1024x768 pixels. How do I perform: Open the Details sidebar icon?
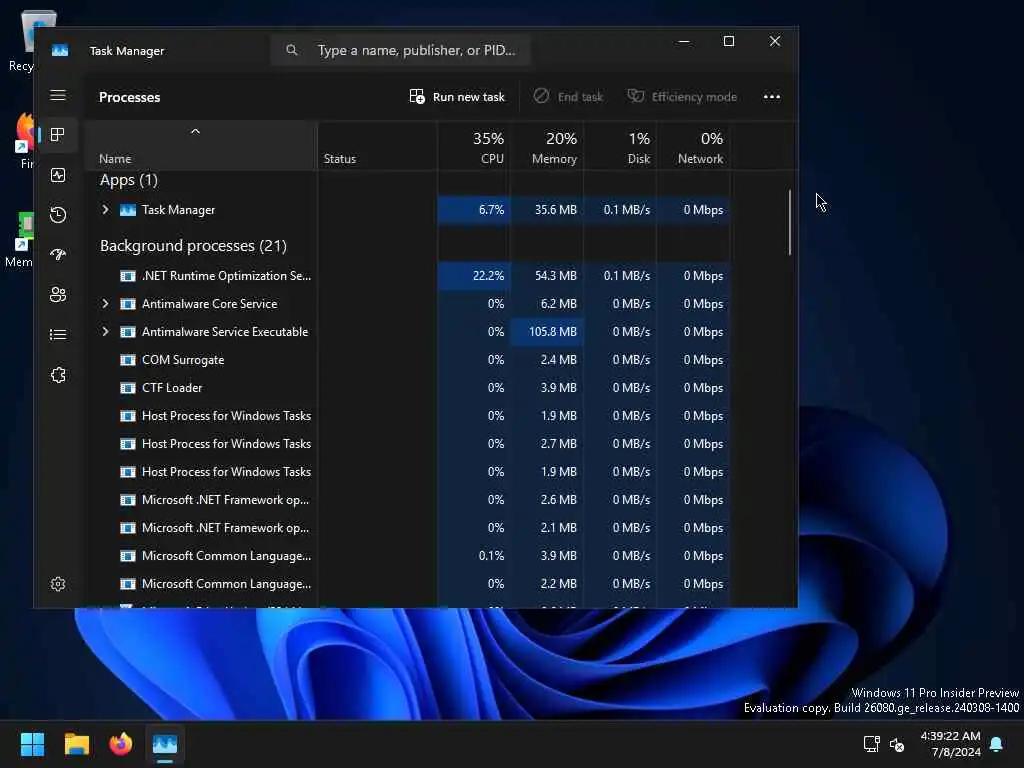pos(58,335)
